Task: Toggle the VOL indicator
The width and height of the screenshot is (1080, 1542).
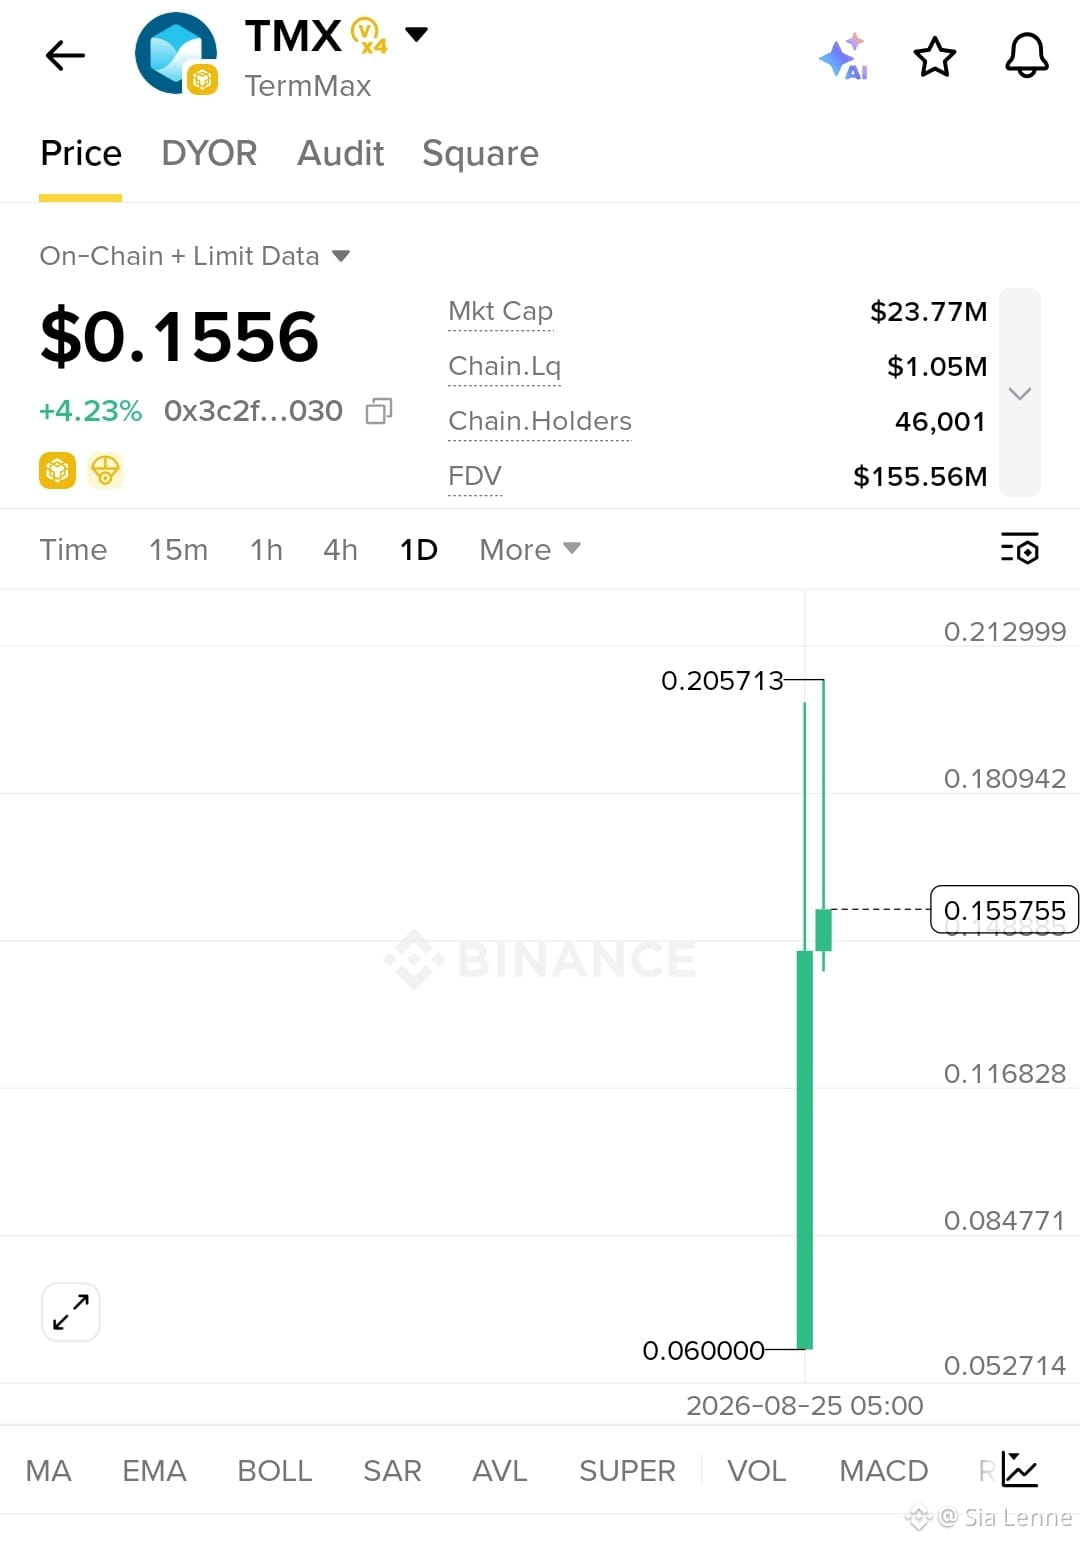Action: click(757, 1471)
